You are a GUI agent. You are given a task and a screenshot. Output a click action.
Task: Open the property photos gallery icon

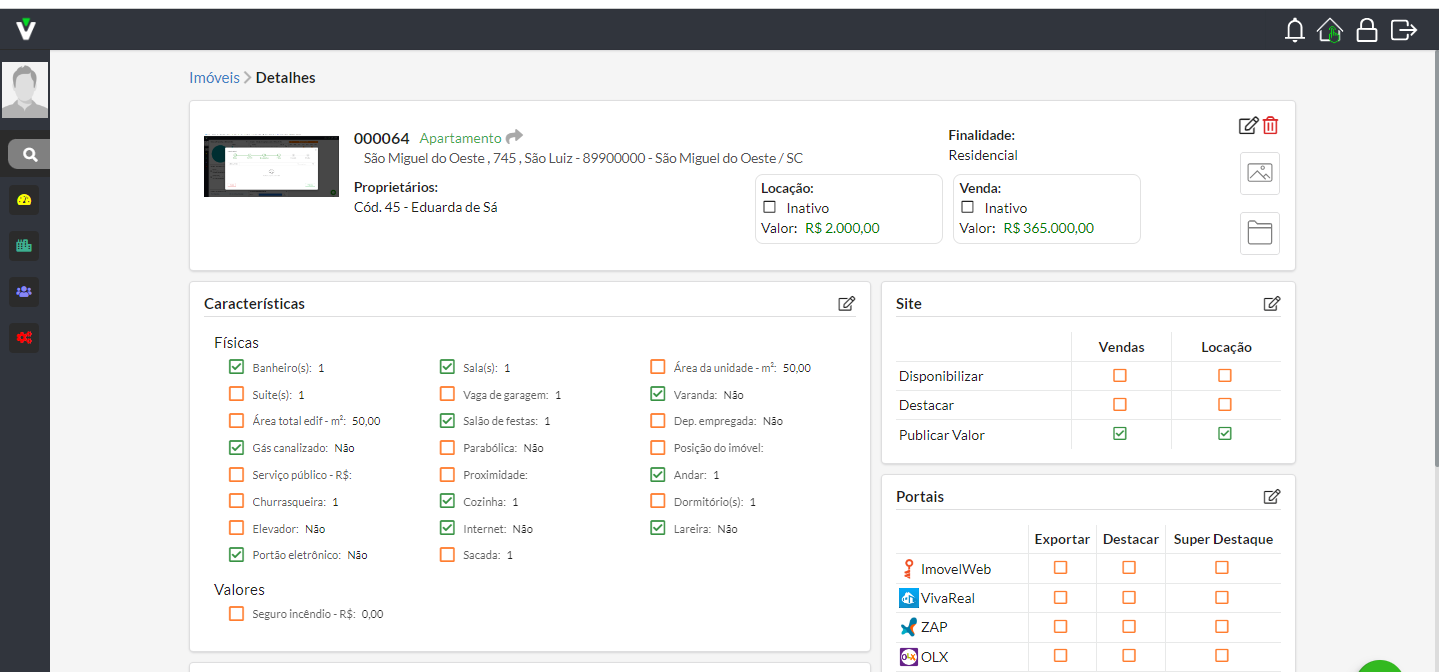(1260, 173)
